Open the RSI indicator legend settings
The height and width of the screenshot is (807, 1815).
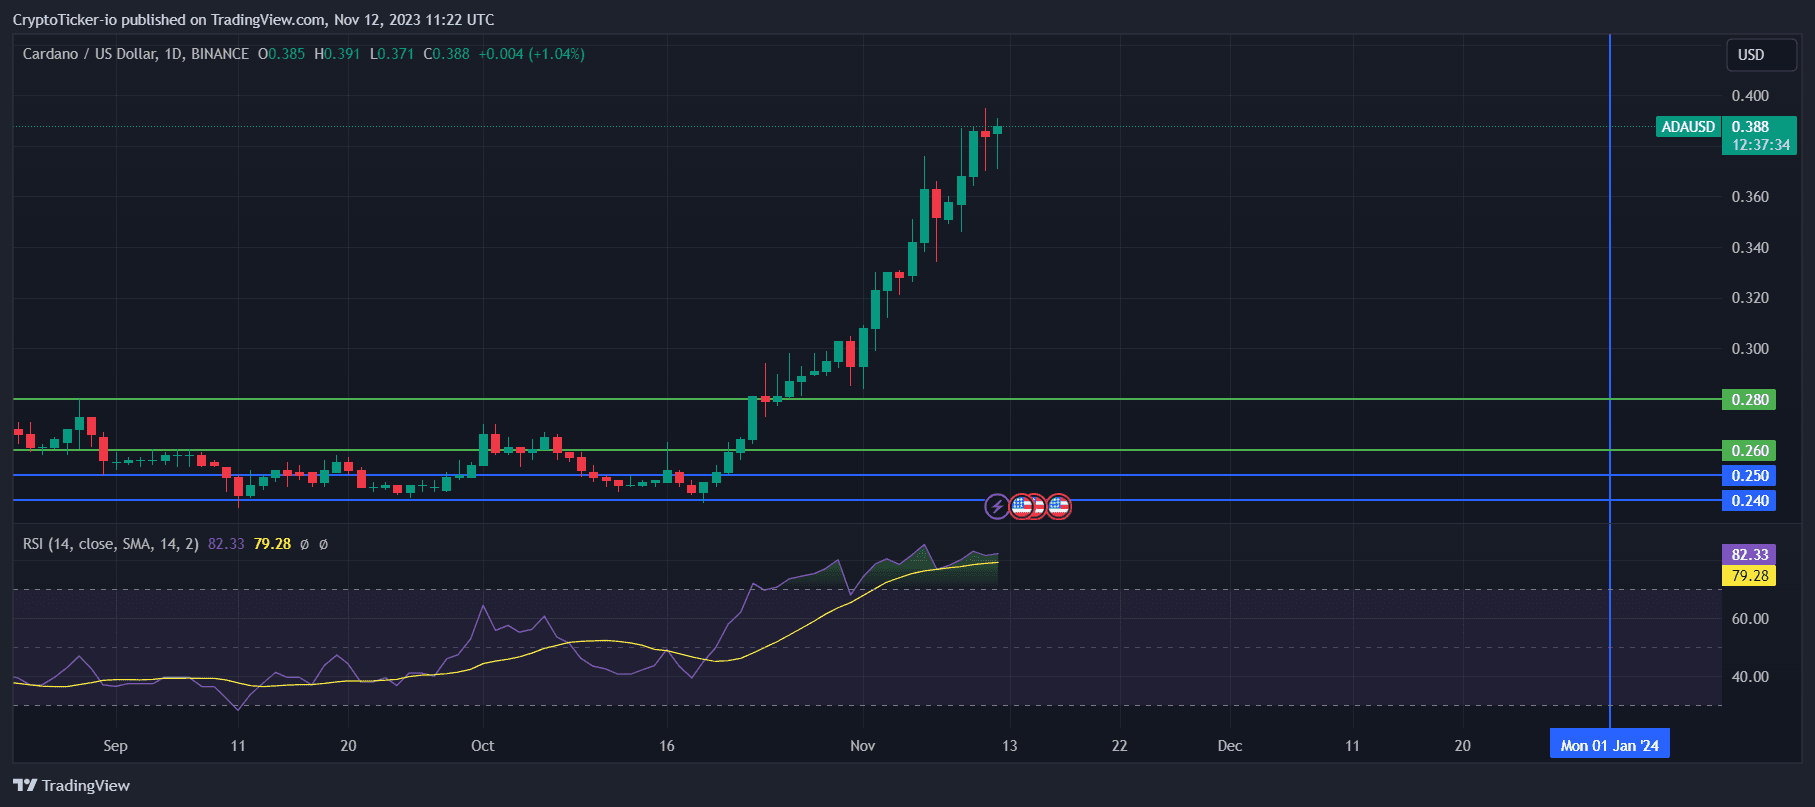point(110,544)
